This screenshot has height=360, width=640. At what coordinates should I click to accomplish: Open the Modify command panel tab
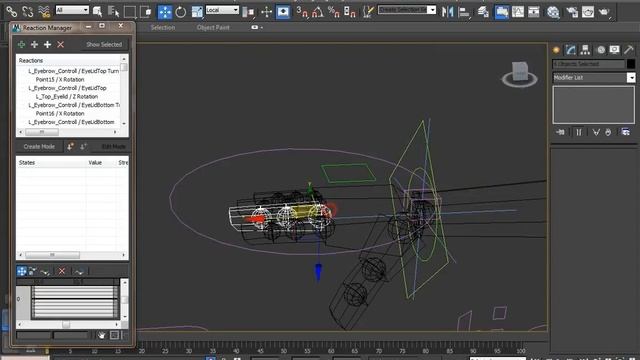[x=571, y=50]
